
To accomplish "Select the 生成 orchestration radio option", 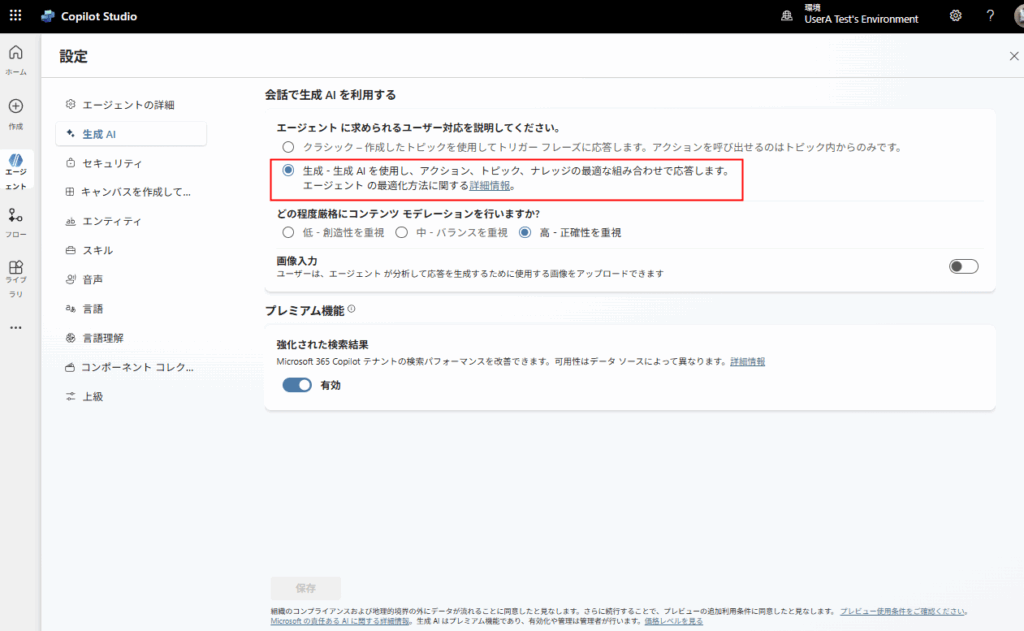I will (288, 170).
